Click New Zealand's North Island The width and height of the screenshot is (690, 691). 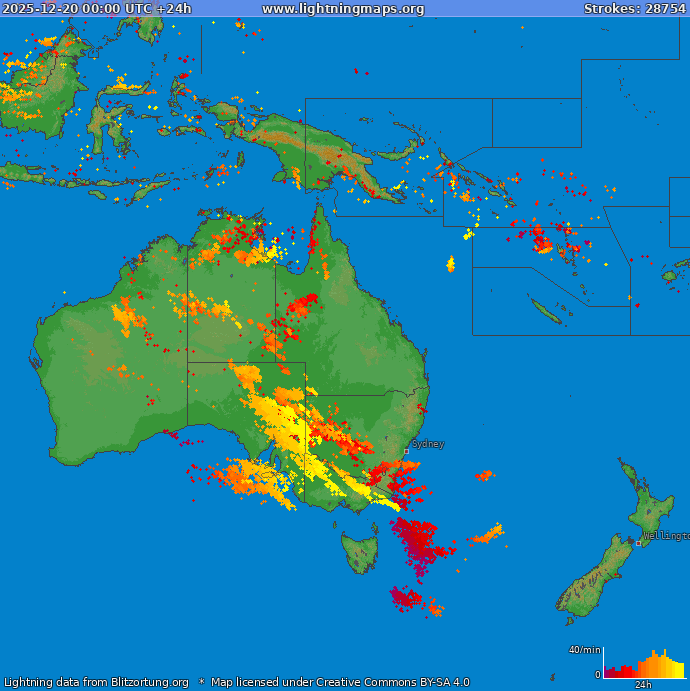point(650,510)
